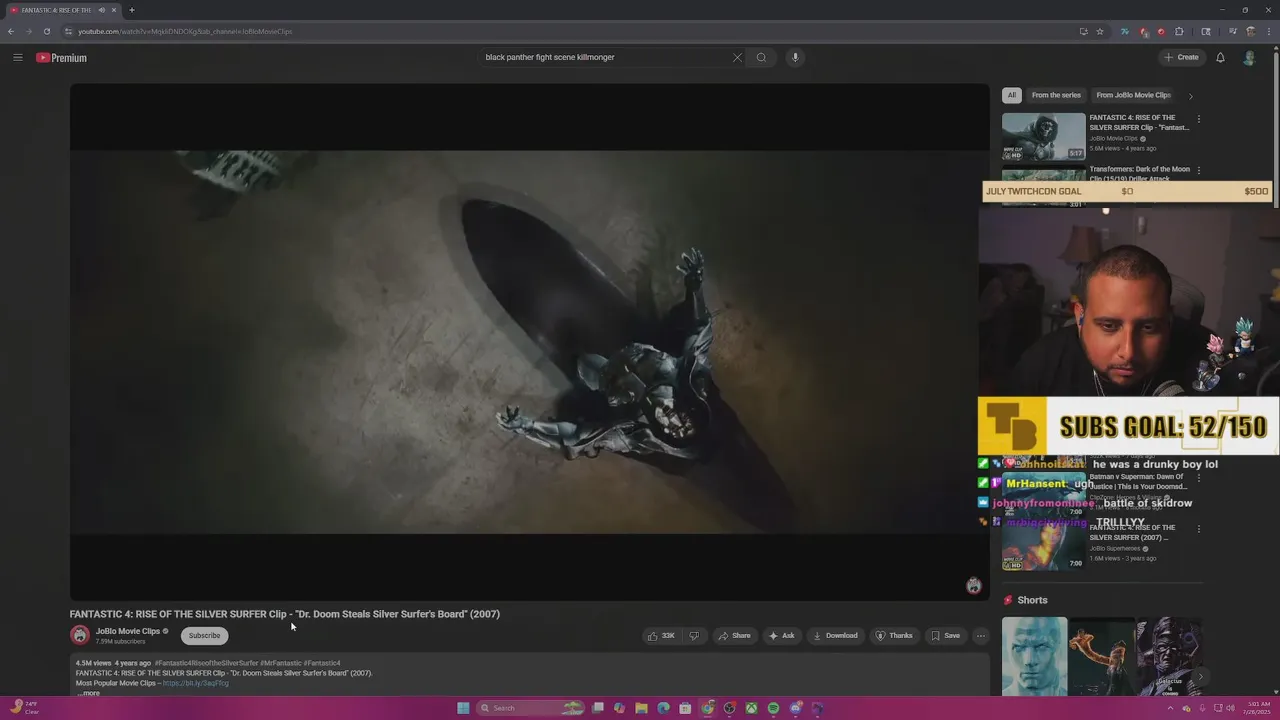Viewport: 1280px width, 720px height.
Task: Go to YouTube Premium home logo
Action: 61,58
